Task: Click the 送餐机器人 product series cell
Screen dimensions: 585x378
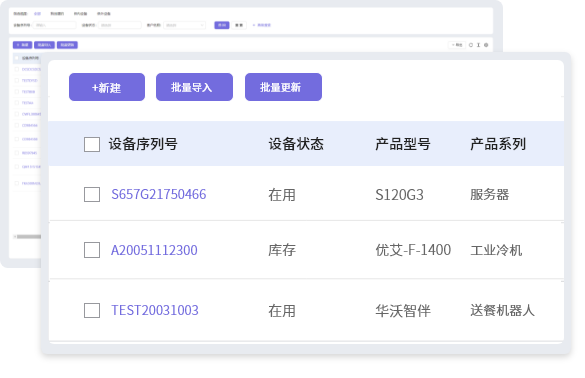Action: tap(502, 310)
